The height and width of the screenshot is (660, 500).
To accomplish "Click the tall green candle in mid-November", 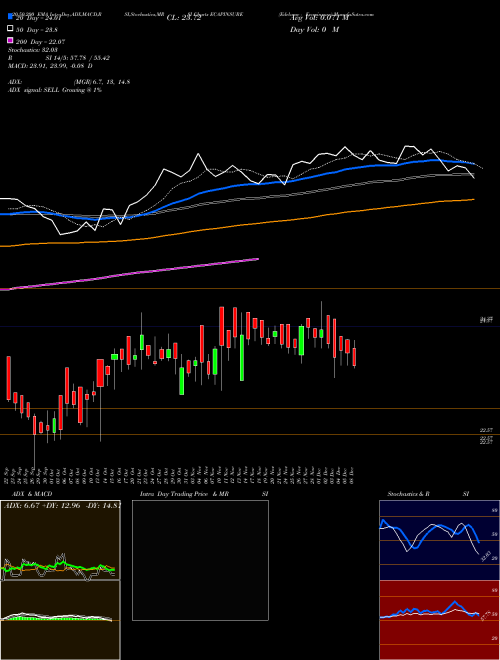I will tap(242, 358).
